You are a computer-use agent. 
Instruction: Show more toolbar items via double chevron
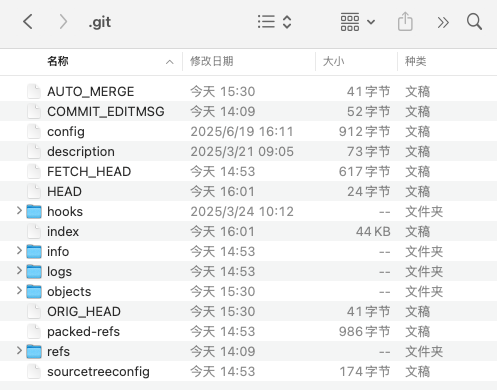pos(443,22)
